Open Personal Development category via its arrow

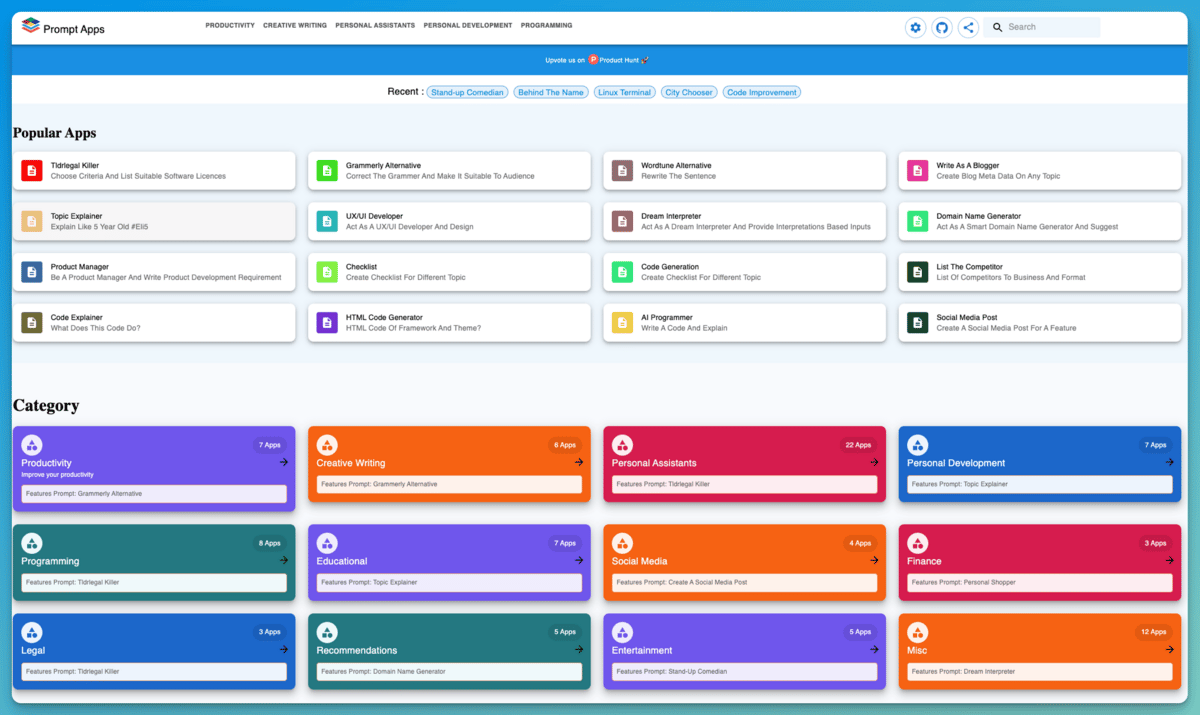pyautogui.click(x=1170, y=462)
